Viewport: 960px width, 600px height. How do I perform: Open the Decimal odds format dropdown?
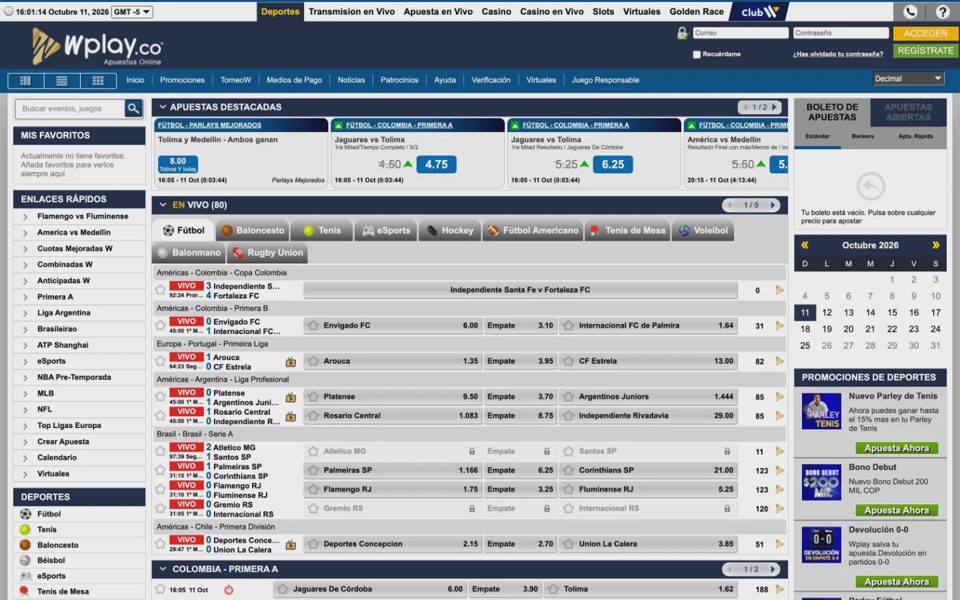(x=908, y=79)
